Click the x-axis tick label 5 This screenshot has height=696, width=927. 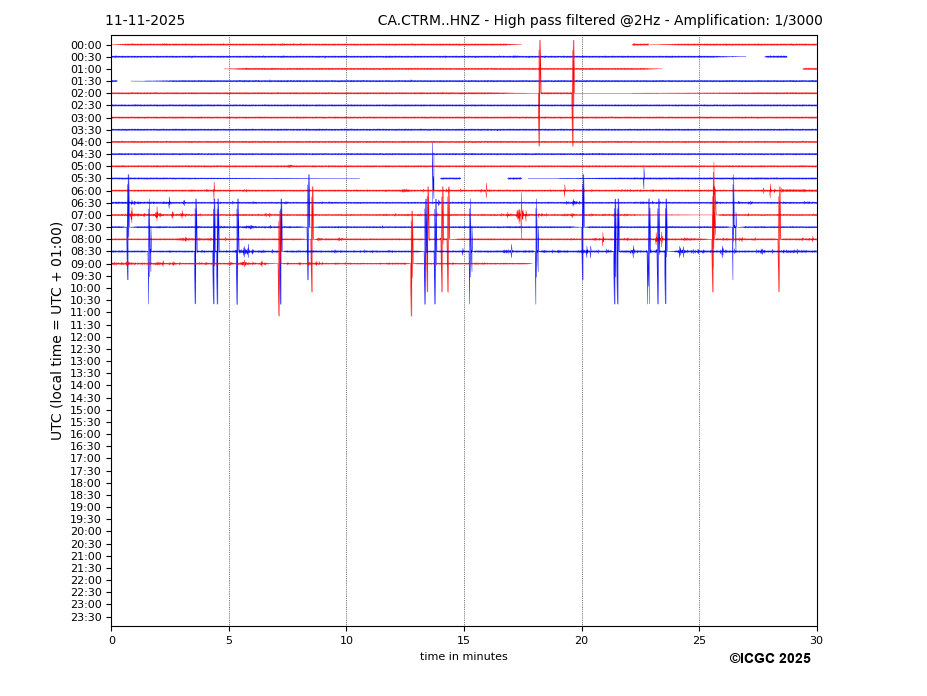[x=229, y=640]
